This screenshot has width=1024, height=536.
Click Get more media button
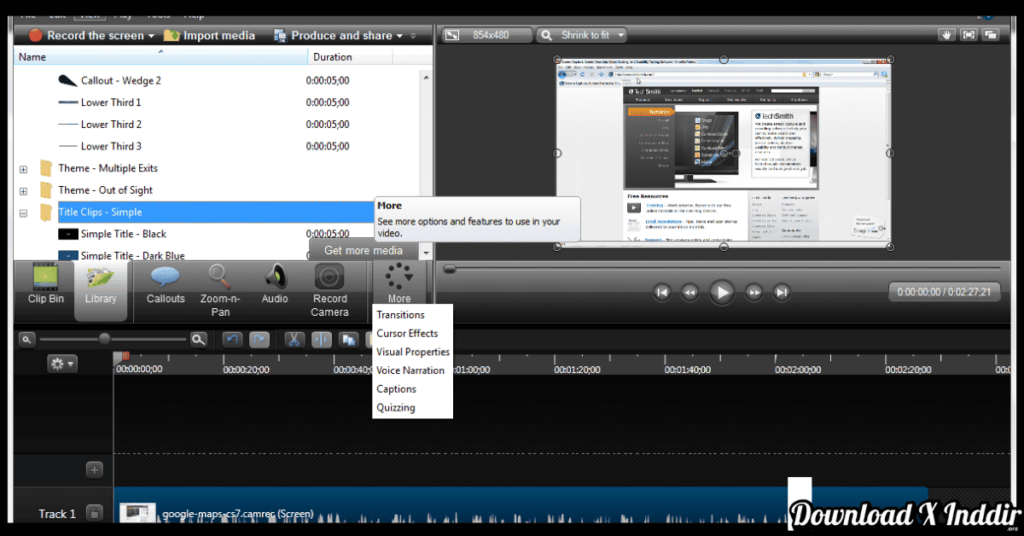(x=363, y=251)
